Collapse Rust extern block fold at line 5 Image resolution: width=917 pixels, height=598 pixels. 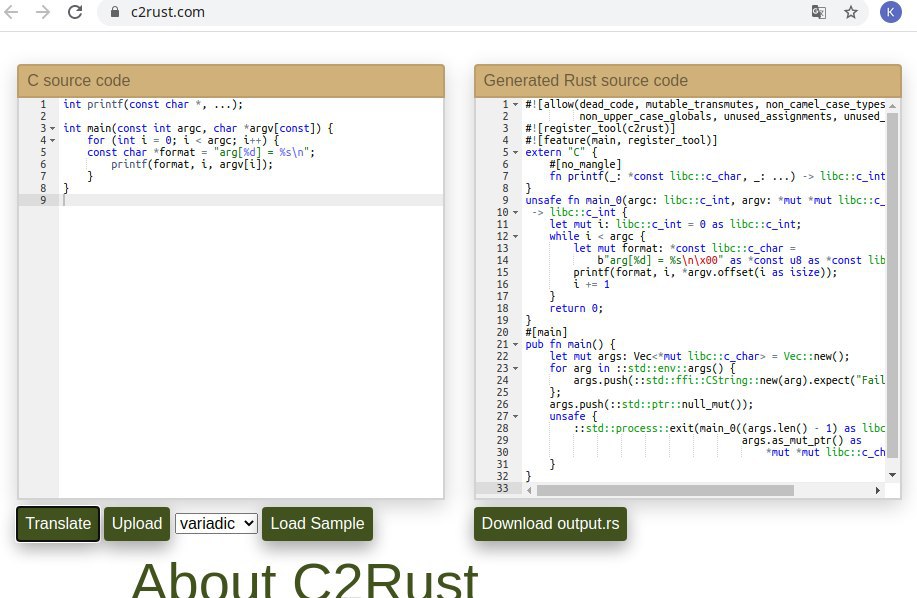click(x=515, y=153)
